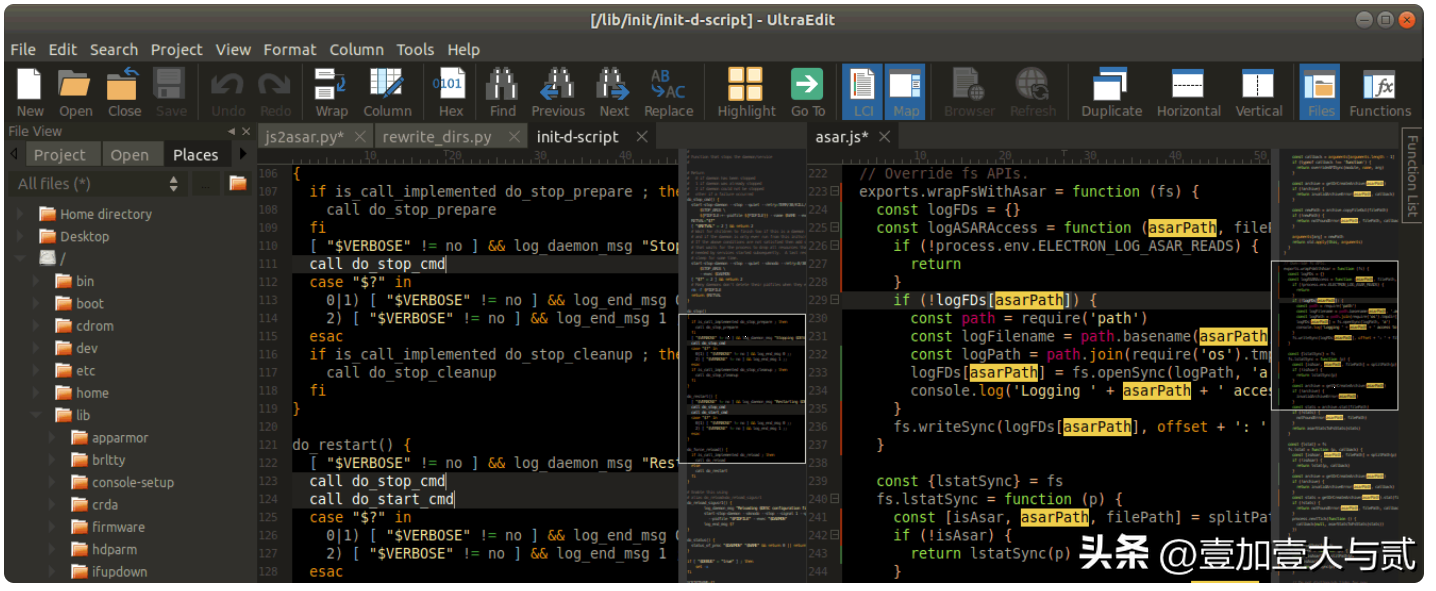Toggle Column mode in toolbar
The width and height of the screenshot is (1436, 591).
pos(387,93)
